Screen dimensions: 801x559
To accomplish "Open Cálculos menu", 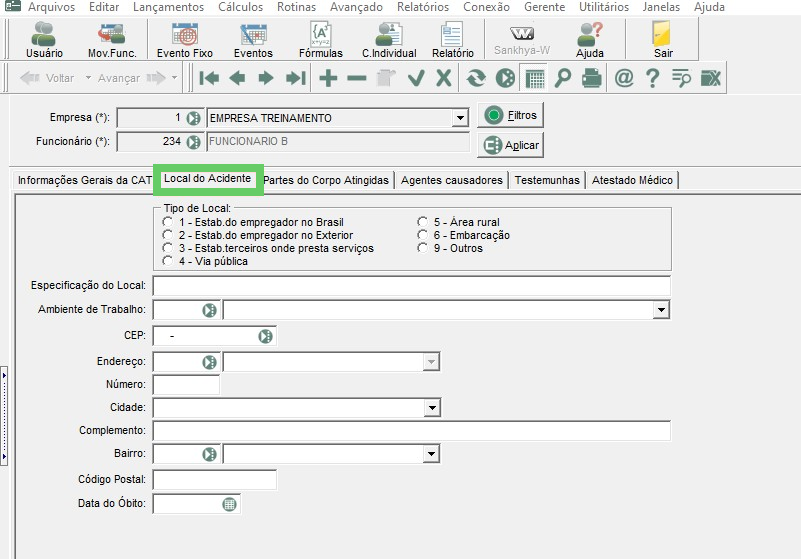I will [x=241, y=7].
